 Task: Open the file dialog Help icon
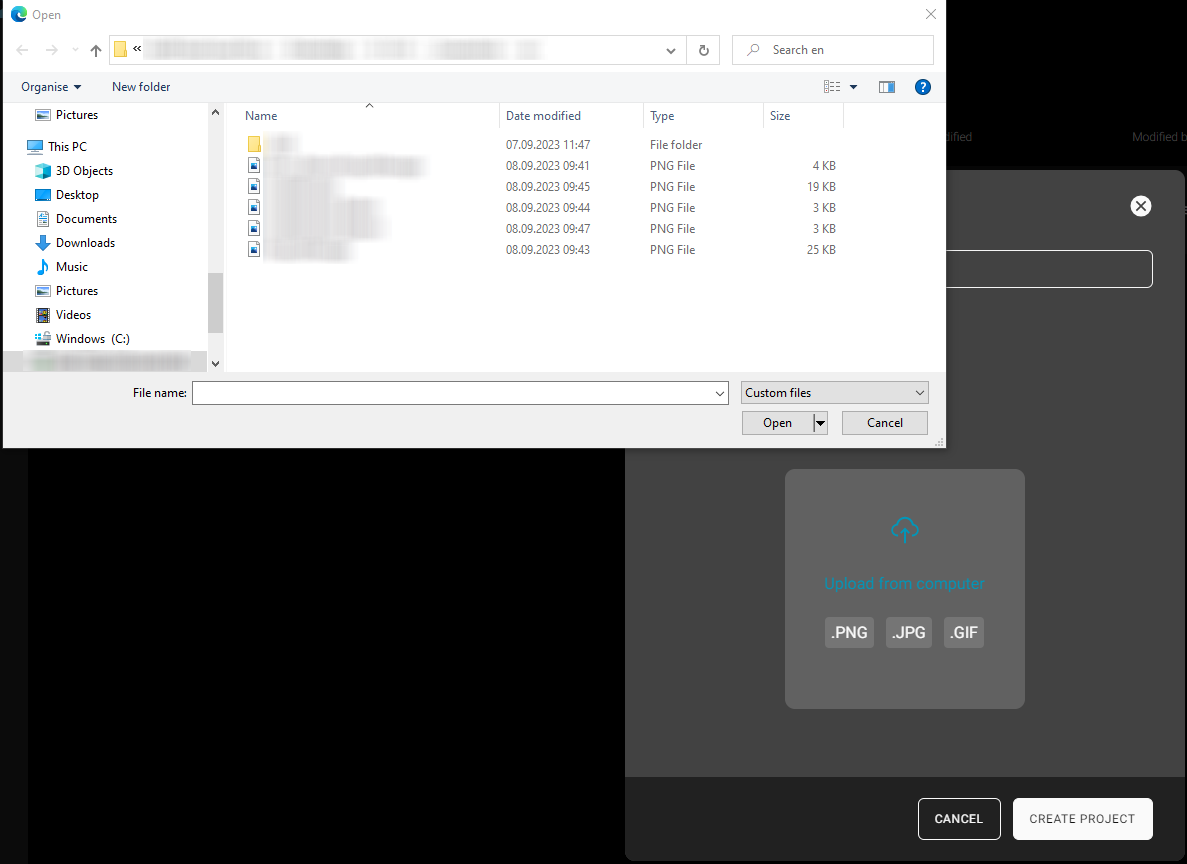coord(923,87)
